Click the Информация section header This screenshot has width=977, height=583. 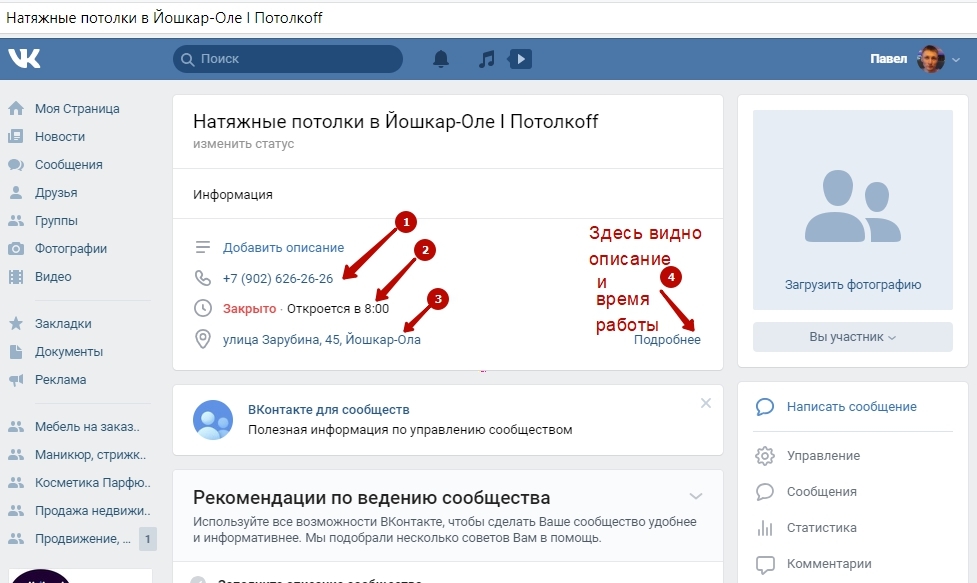(232, 194)
